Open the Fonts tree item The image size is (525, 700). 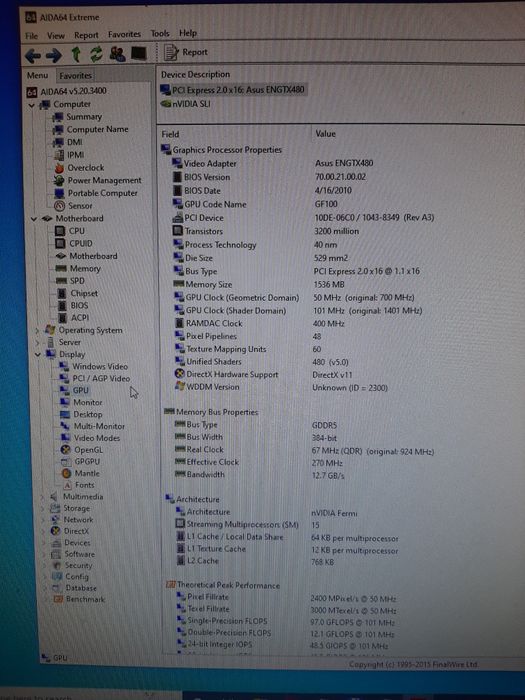tap(79, 485)
